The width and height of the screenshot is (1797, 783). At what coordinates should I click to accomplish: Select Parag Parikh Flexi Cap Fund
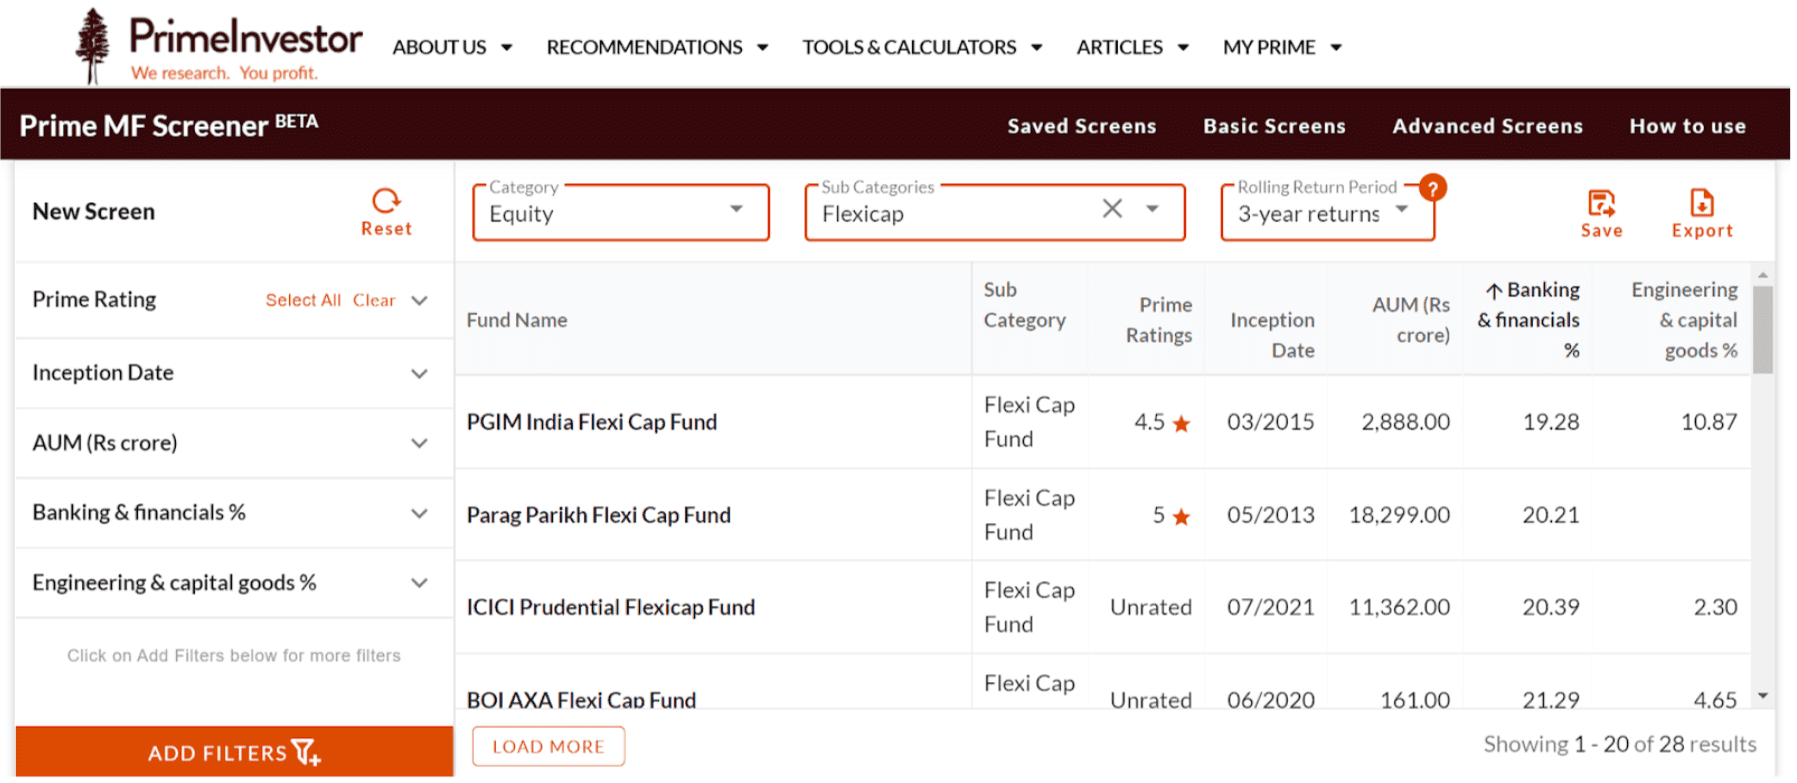click(x=598, y=516)
